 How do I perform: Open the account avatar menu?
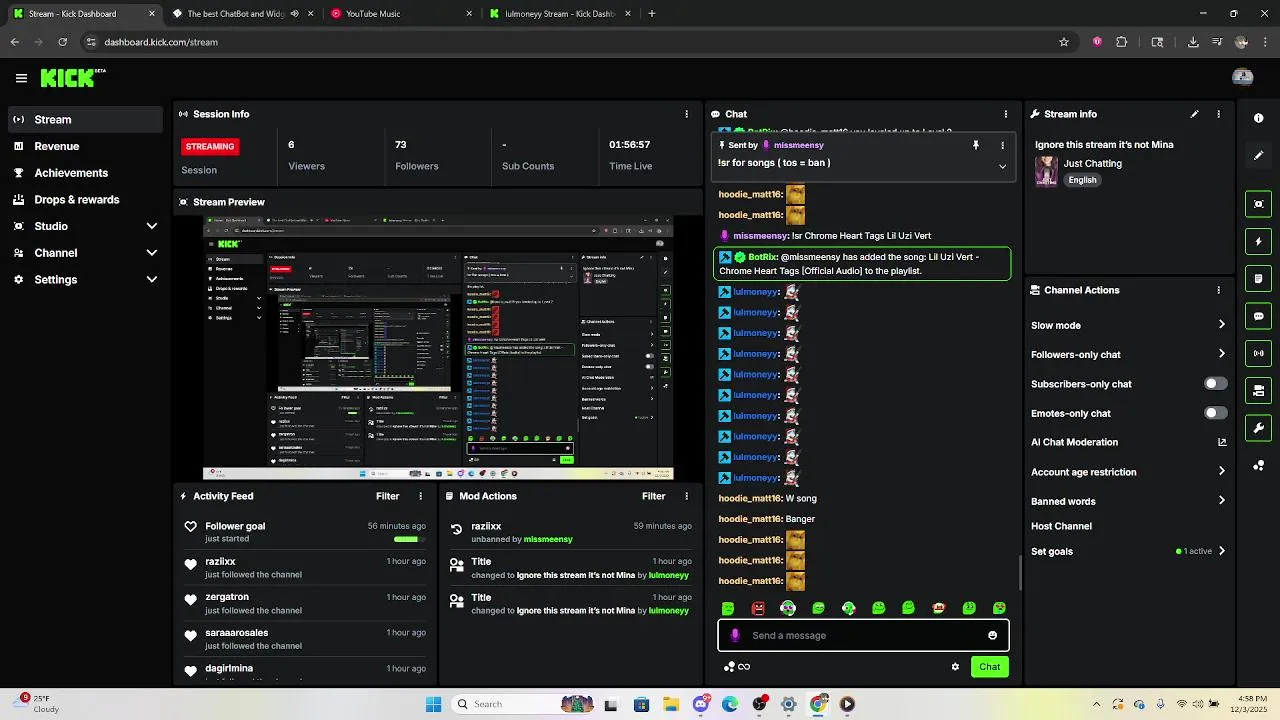pos(1243,78)
